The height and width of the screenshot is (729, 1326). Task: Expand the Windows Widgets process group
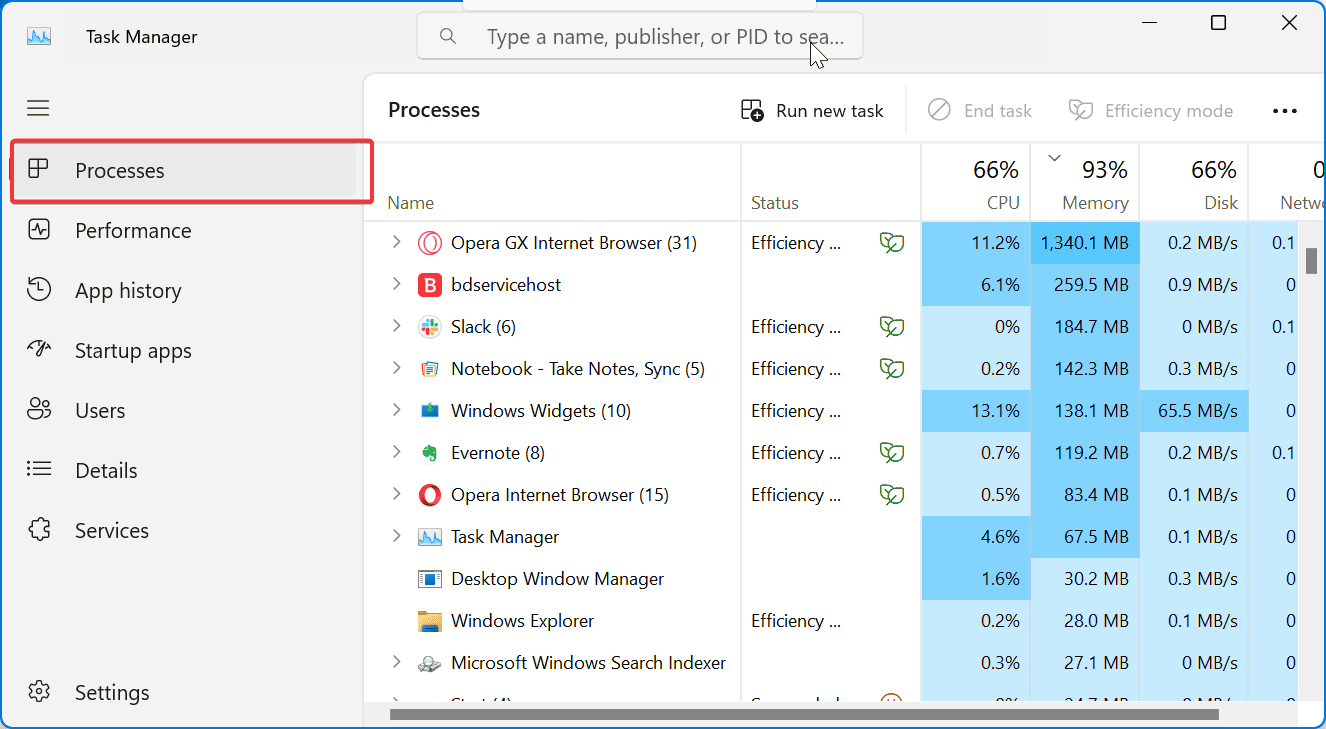[396, 410]
